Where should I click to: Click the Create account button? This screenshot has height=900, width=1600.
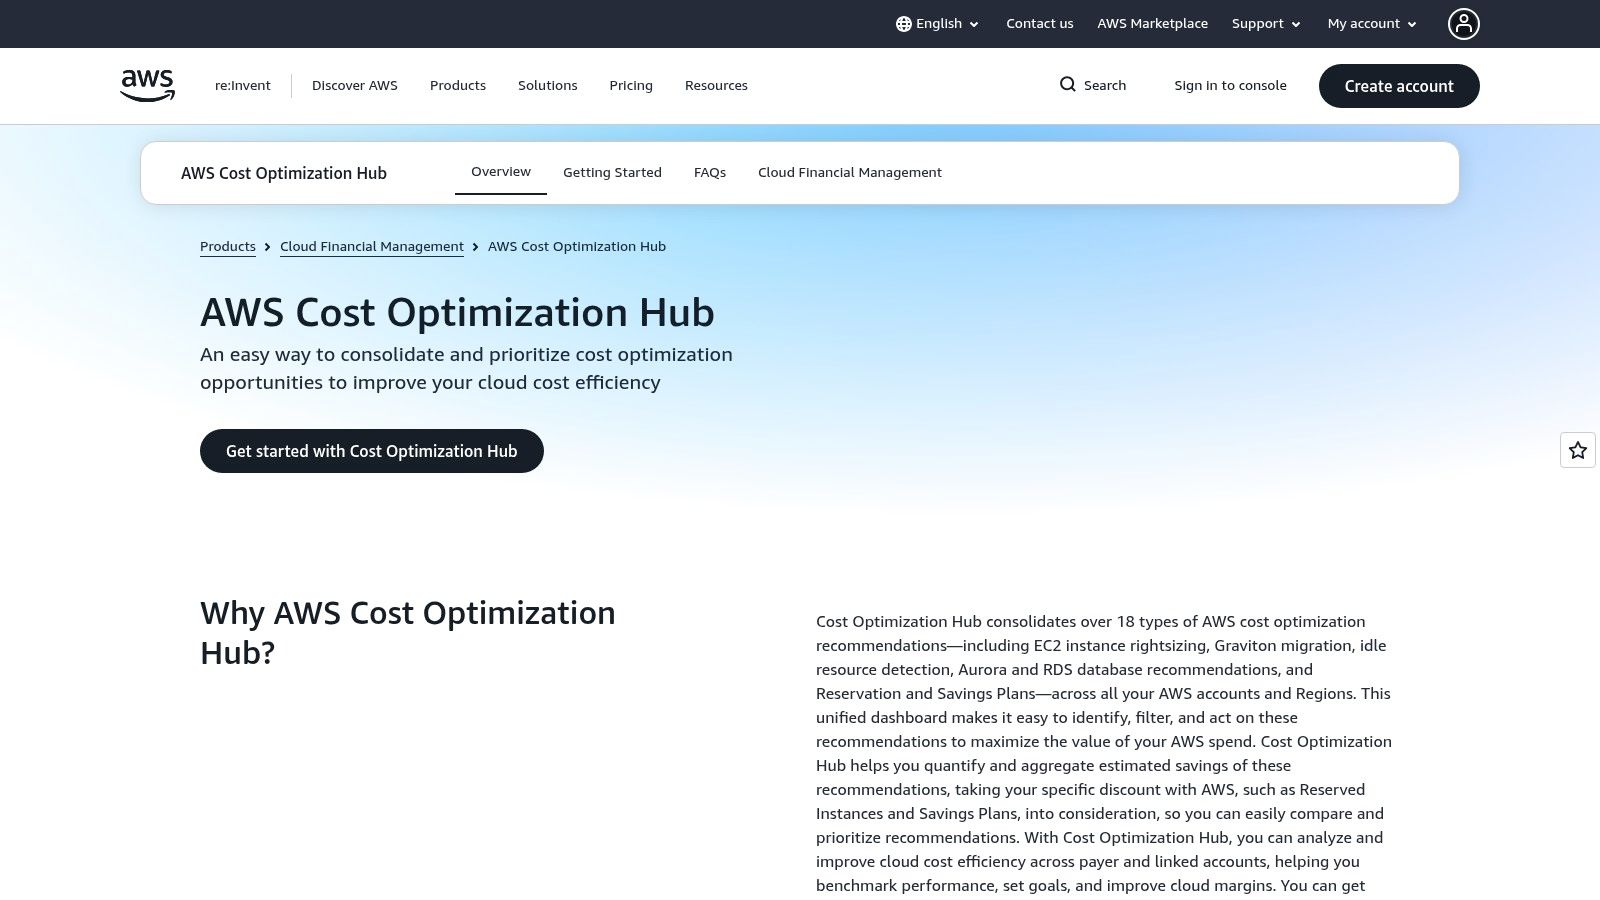1399,86
